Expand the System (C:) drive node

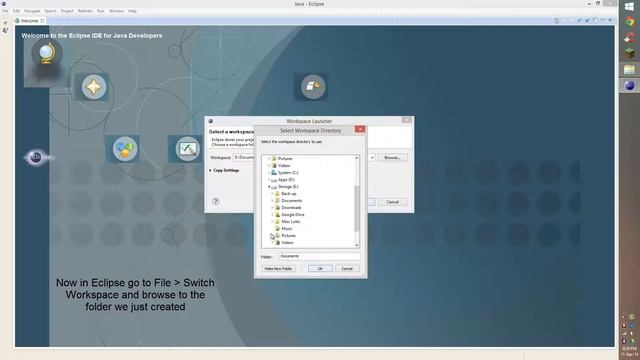pos(269,173)
